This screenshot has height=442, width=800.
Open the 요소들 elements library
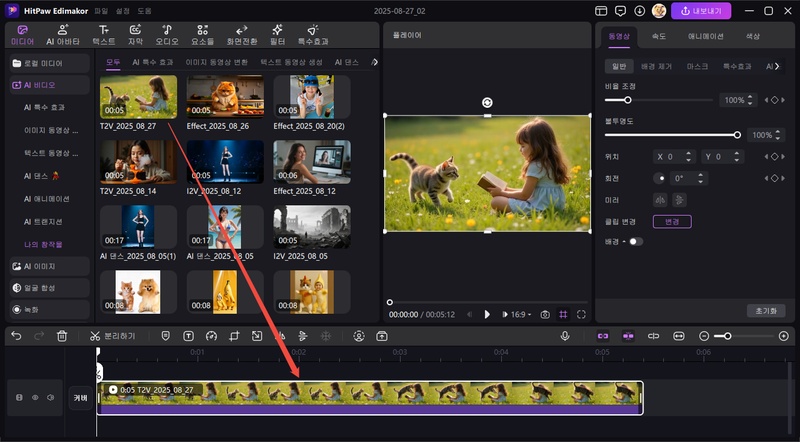(x=203, y=35)
